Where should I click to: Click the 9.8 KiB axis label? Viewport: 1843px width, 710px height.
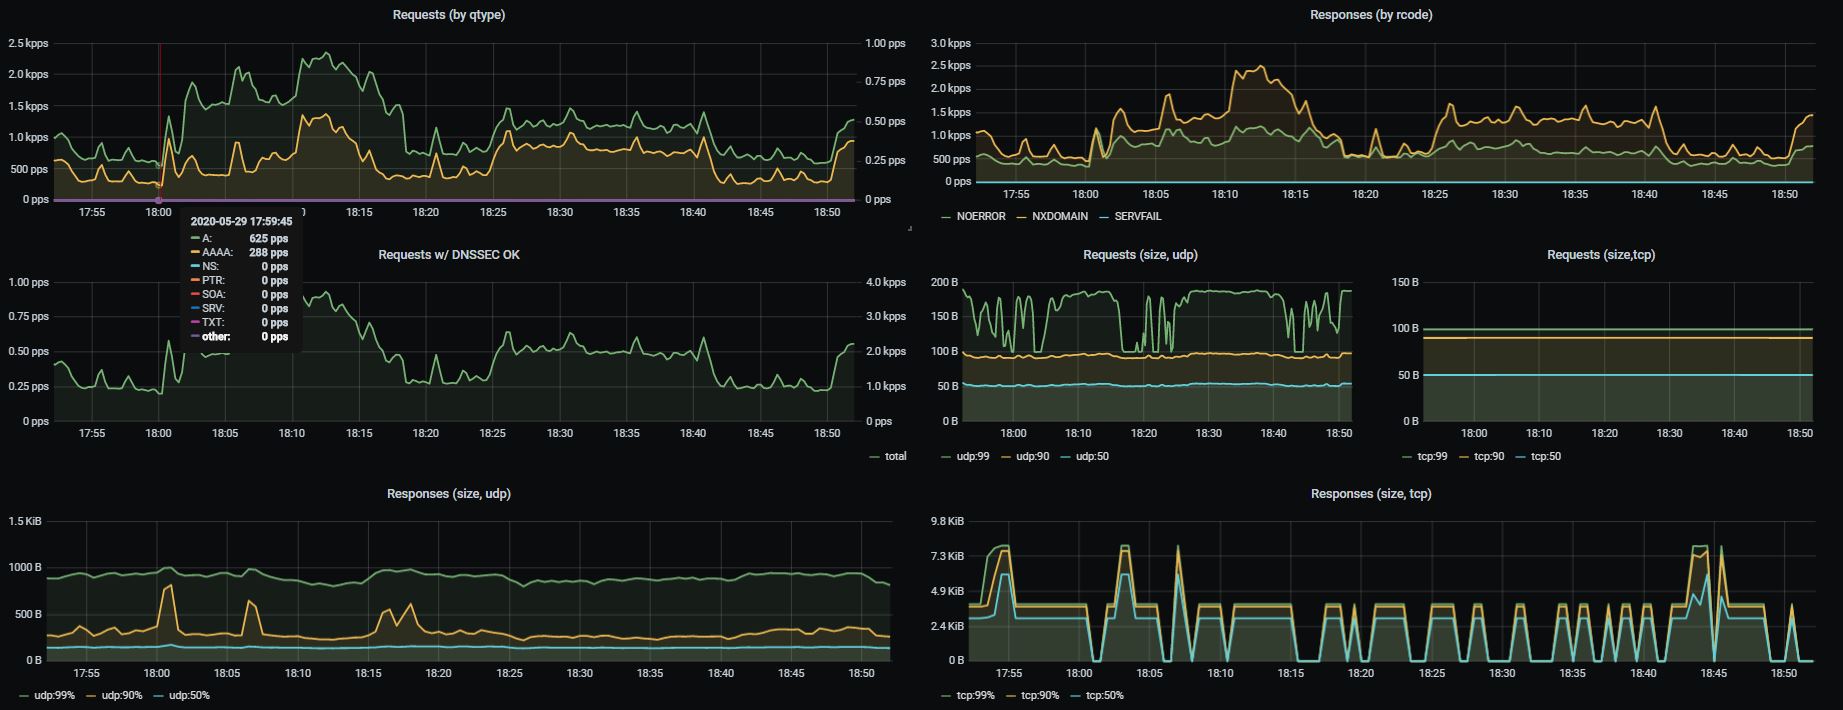tap(947, 522)
